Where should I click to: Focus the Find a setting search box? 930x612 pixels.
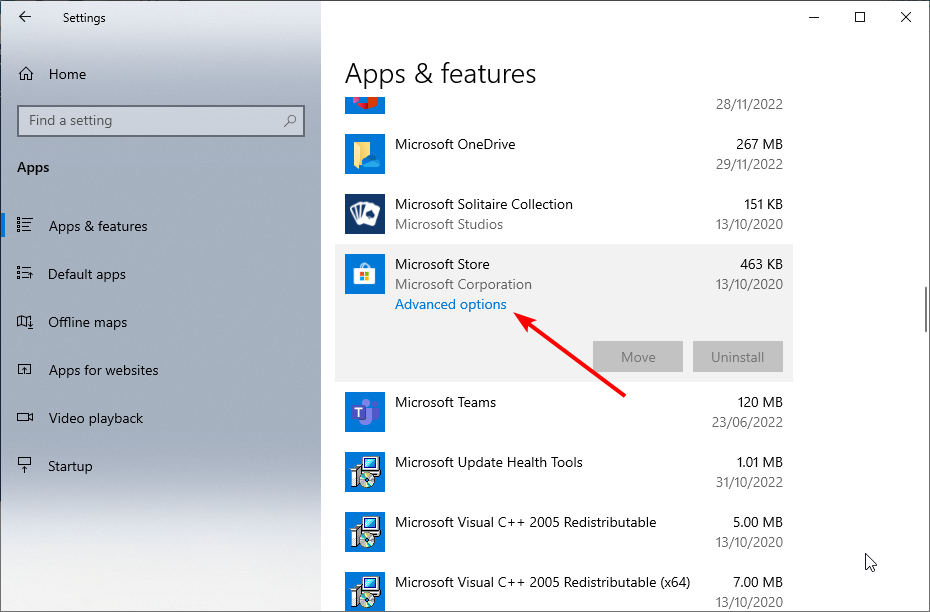161,121
